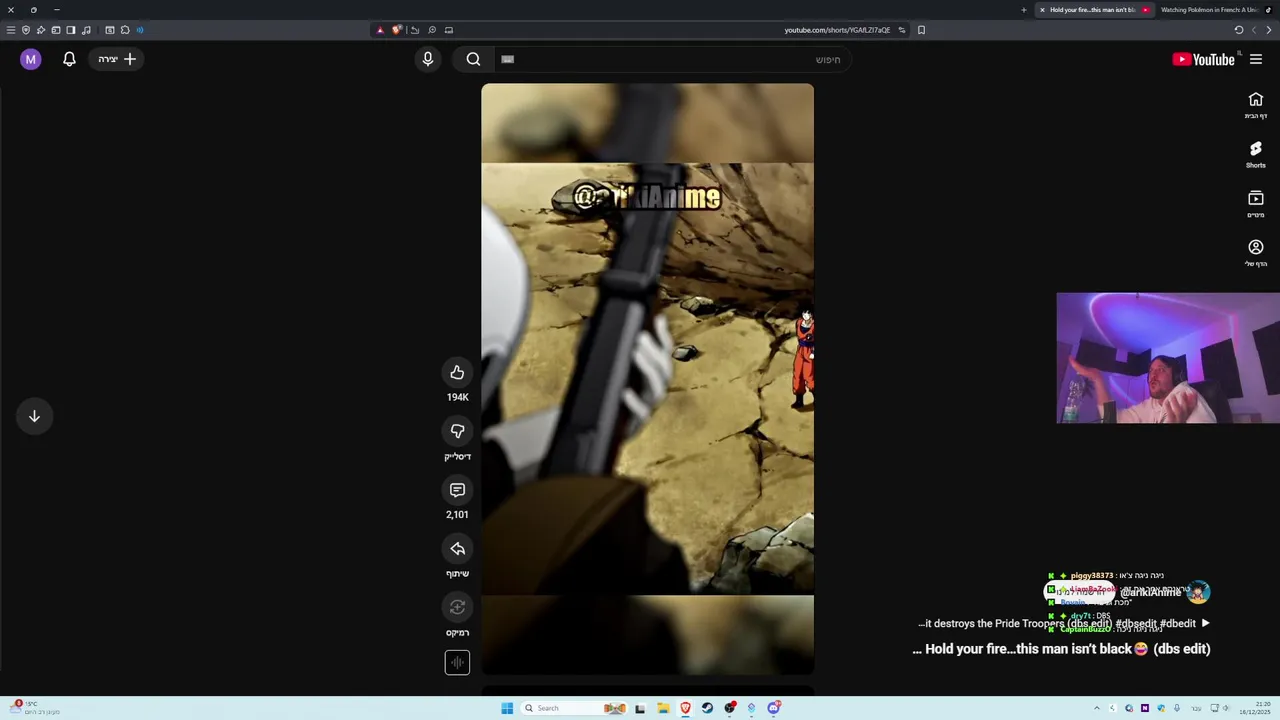Open the share options for this short
The width and height of the screenshot is (1280, 720).
pos(457,549)
